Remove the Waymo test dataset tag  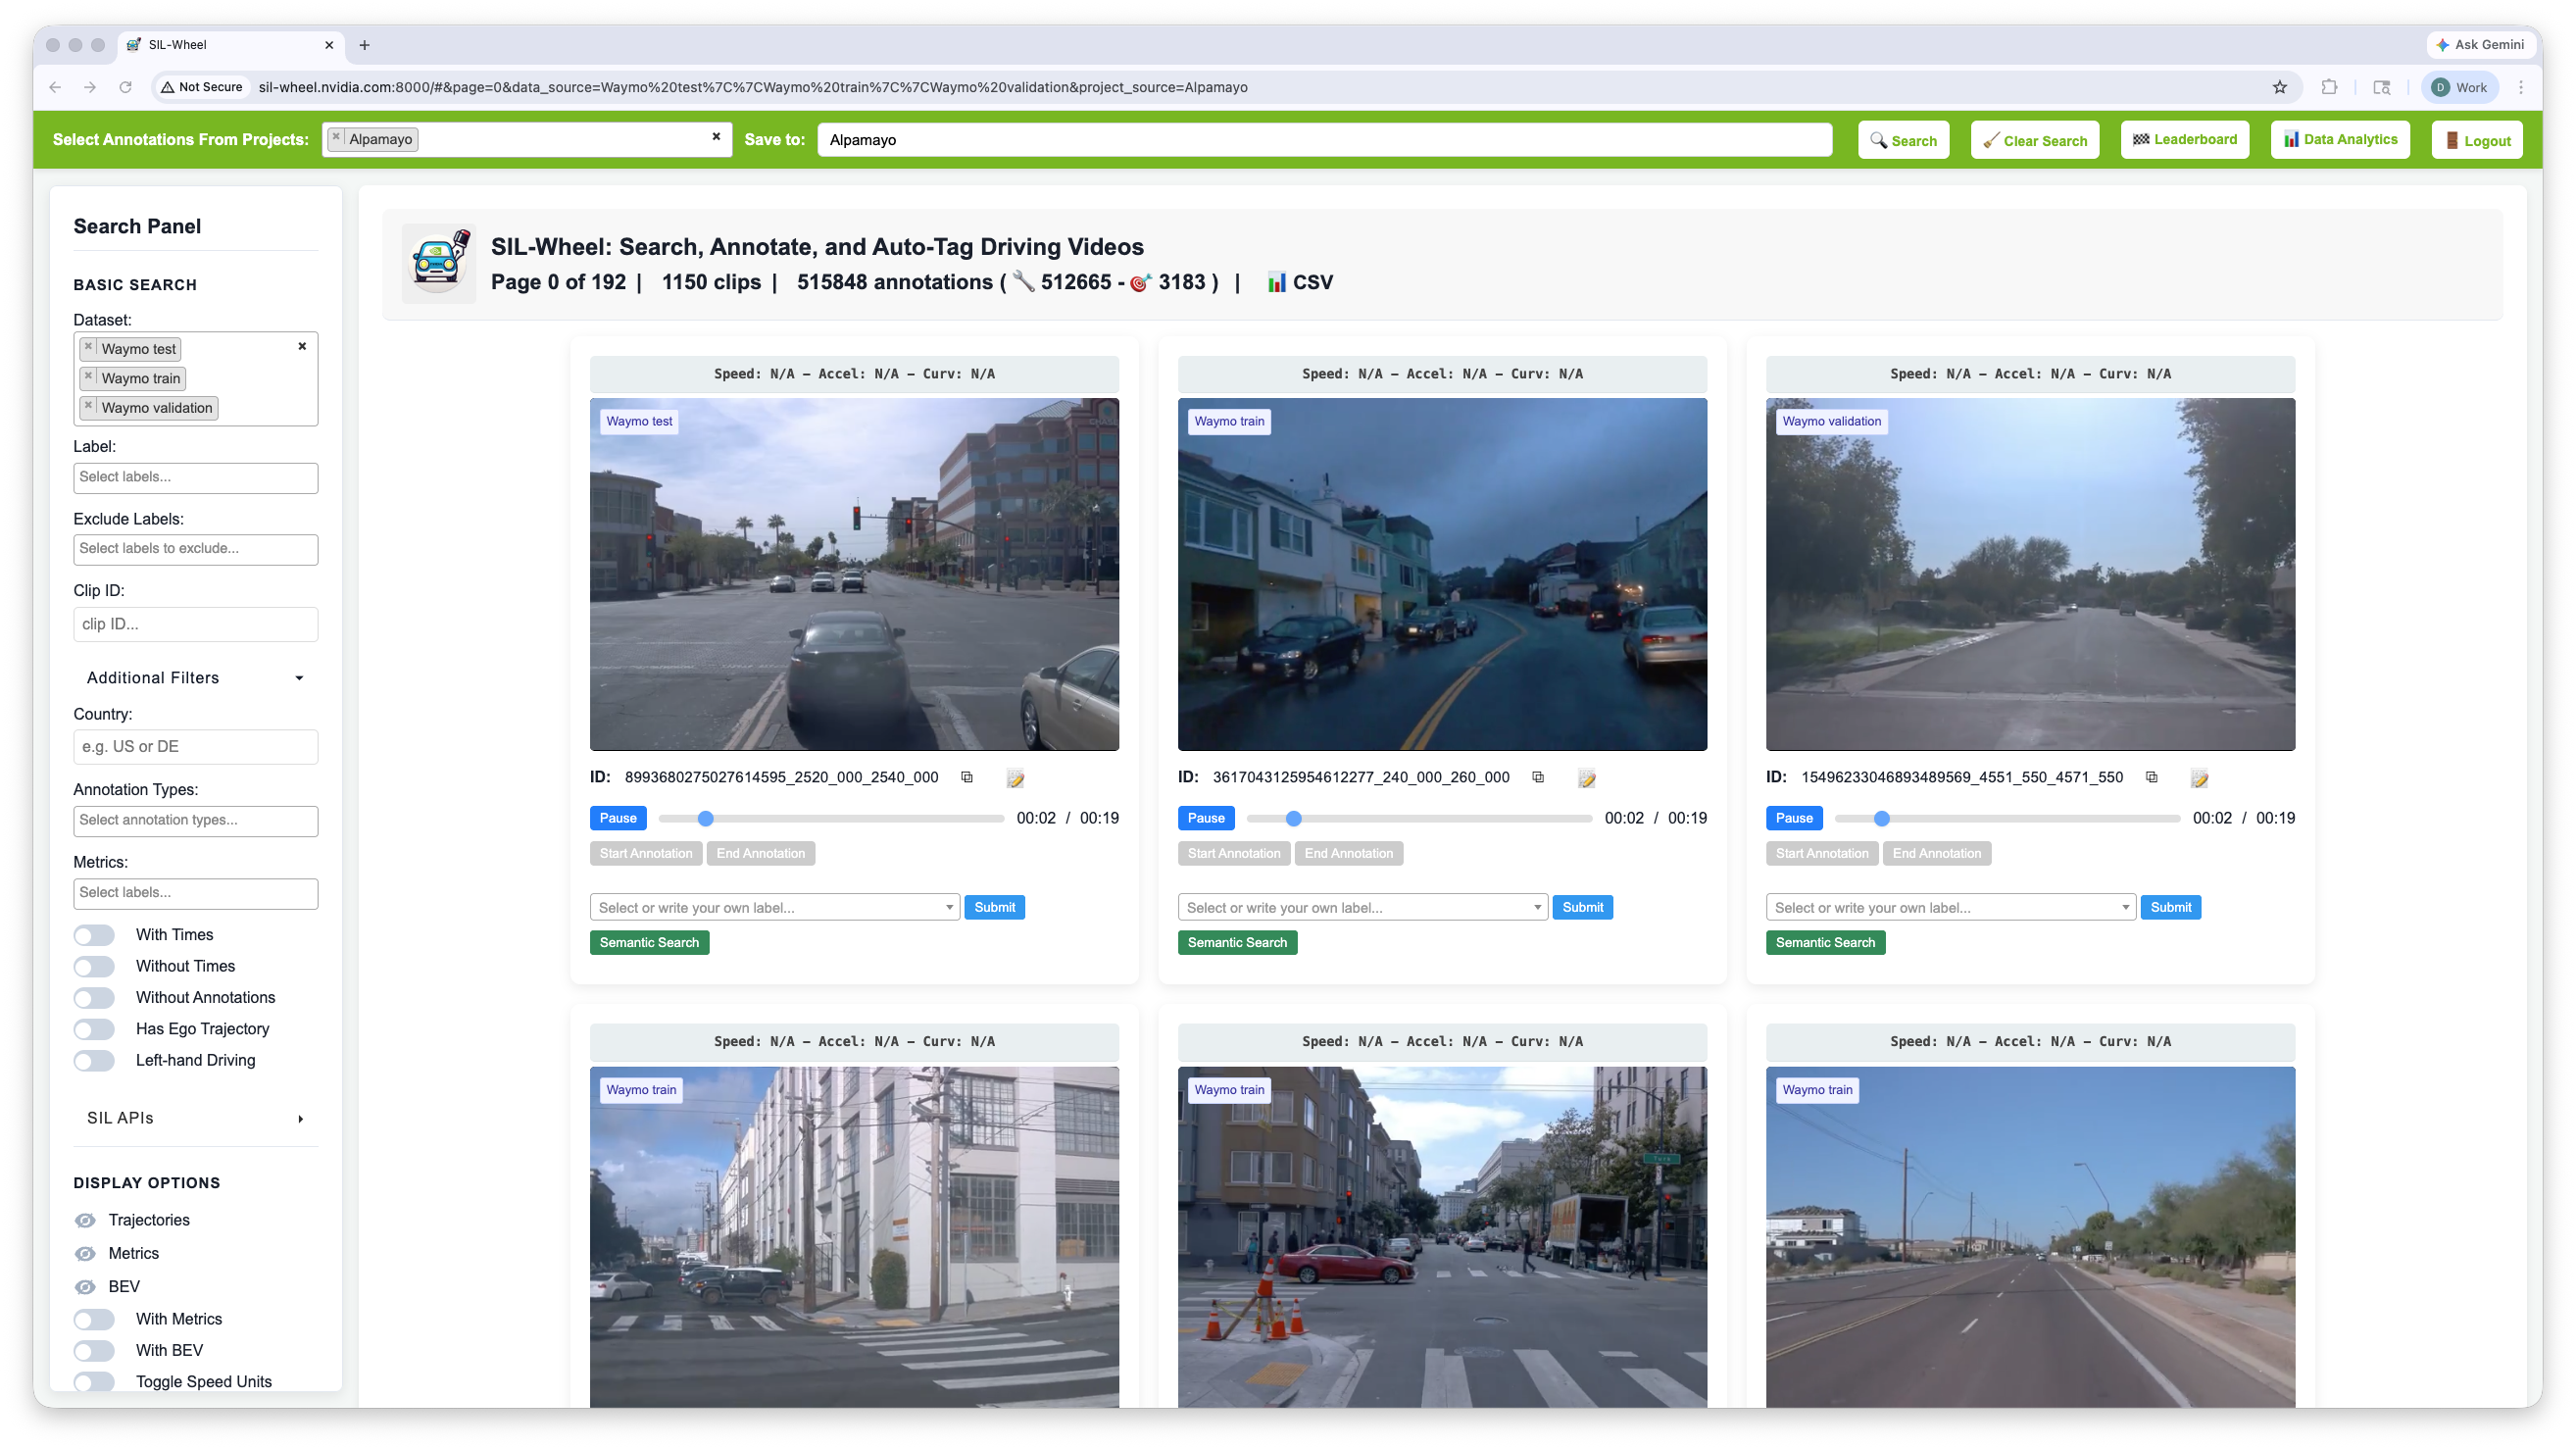89,347
